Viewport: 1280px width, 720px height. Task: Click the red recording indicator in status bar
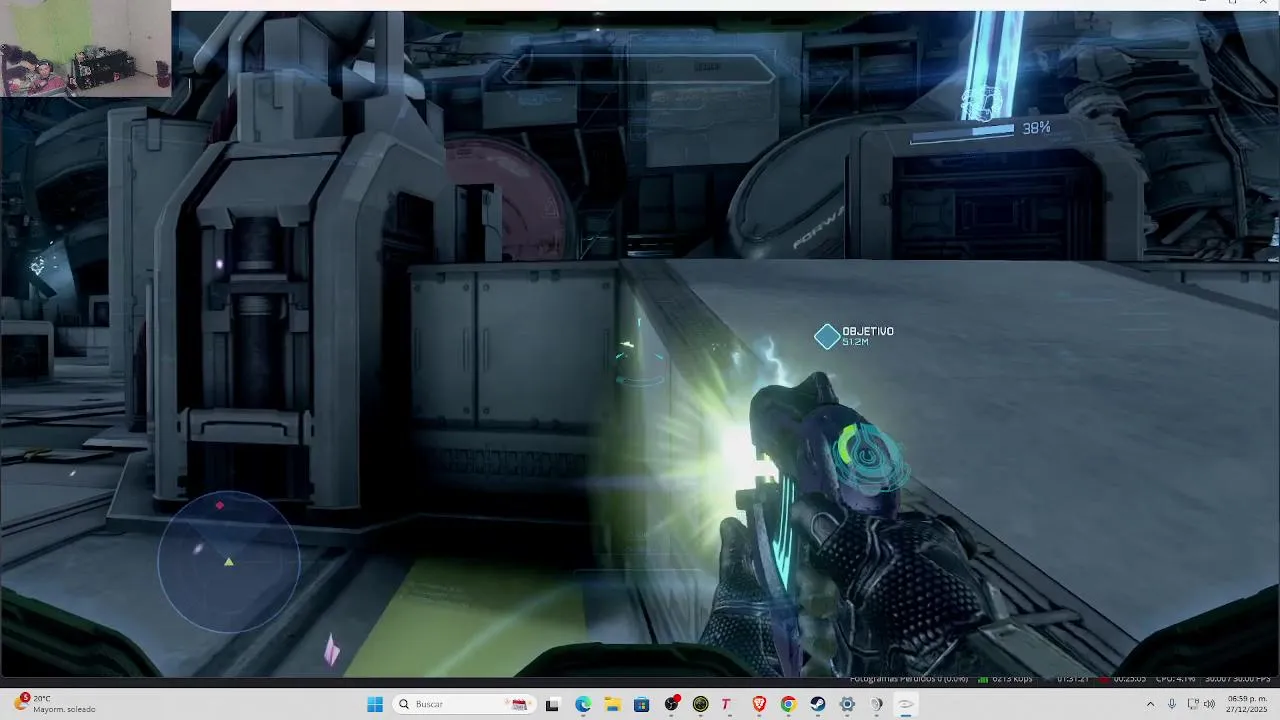pos(1104,679)
